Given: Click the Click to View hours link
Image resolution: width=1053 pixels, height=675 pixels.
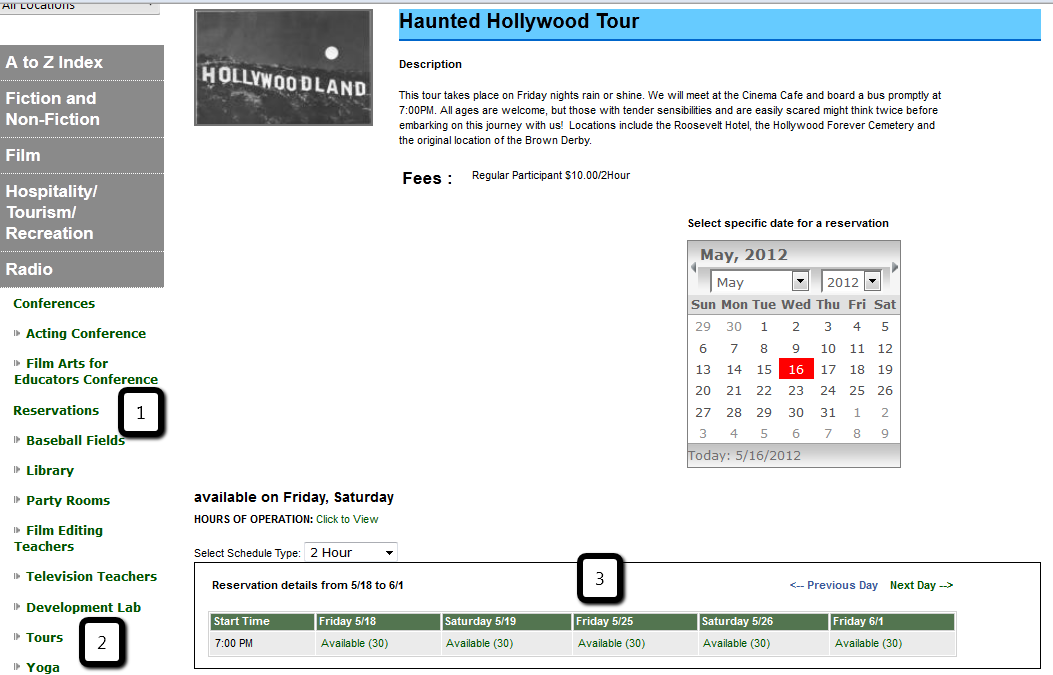Looking at the screenshot, I should (347, 519).
